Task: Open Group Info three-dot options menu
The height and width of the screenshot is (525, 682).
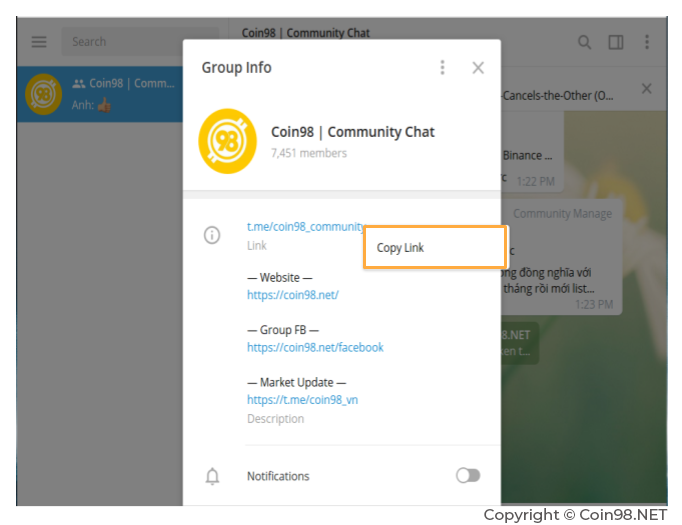Action: (x=442, y=67)
